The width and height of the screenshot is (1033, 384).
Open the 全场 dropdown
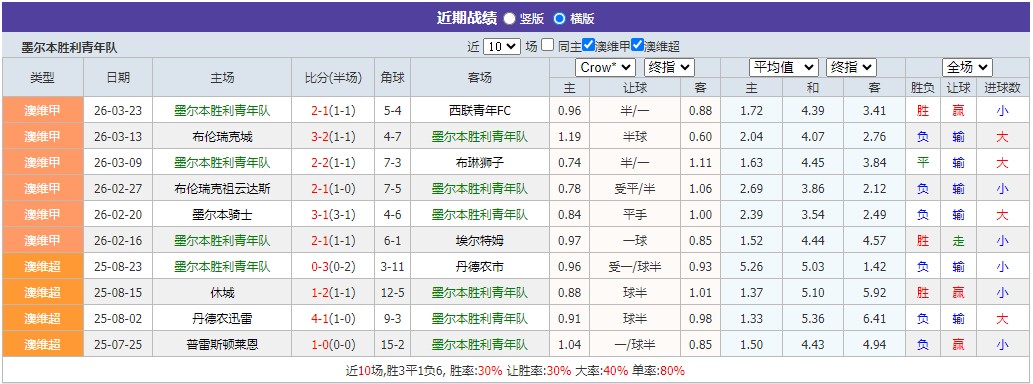(x=967, y=67)
